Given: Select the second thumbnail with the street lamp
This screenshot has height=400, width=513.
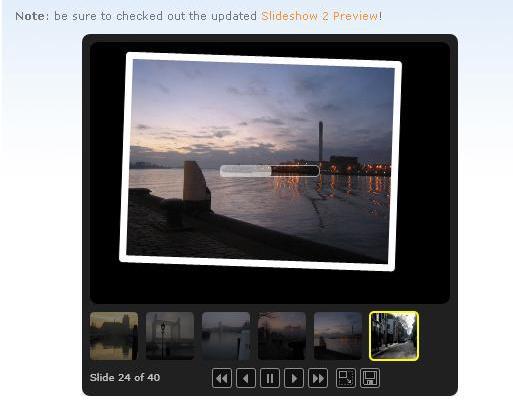Looking at the screenshot, I should point(170,336).
